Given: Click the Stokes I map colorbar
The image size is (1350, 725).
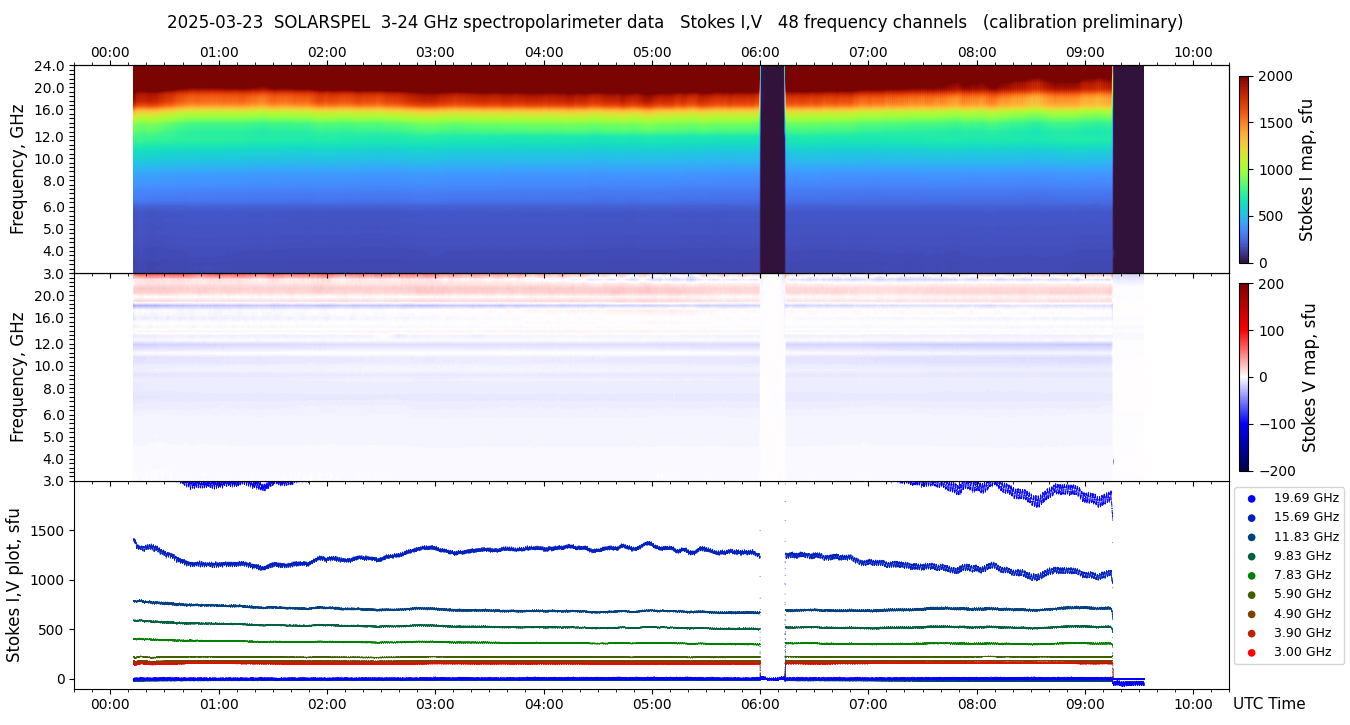Looking at the screenshot, I should (1244, 169).
